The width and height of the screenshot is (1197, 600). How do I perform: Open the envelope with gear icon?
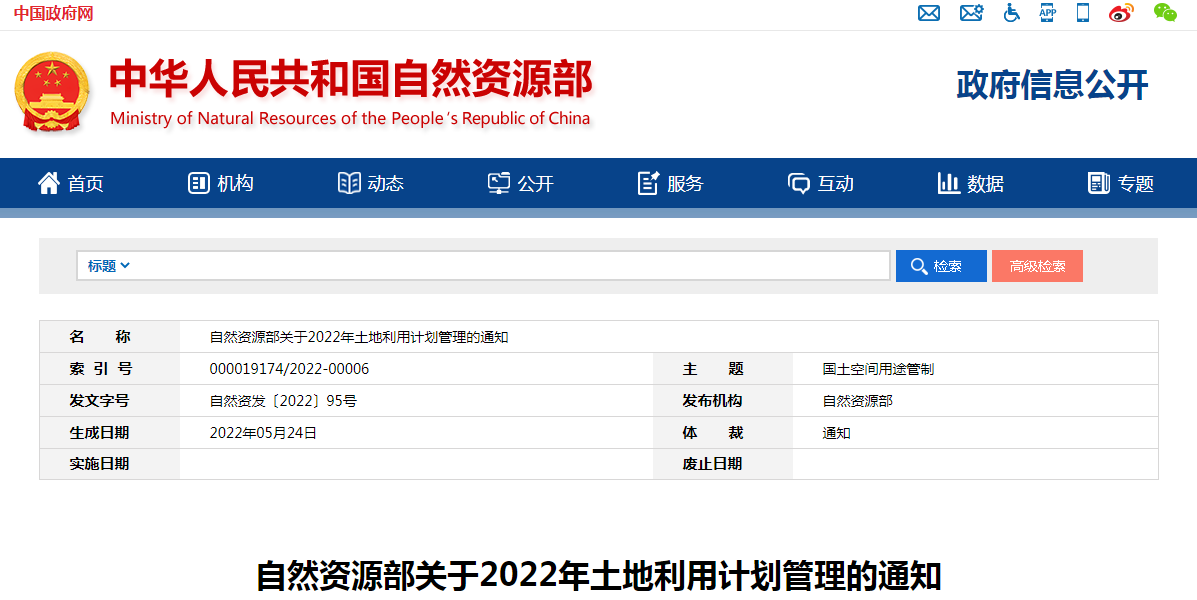971,13
